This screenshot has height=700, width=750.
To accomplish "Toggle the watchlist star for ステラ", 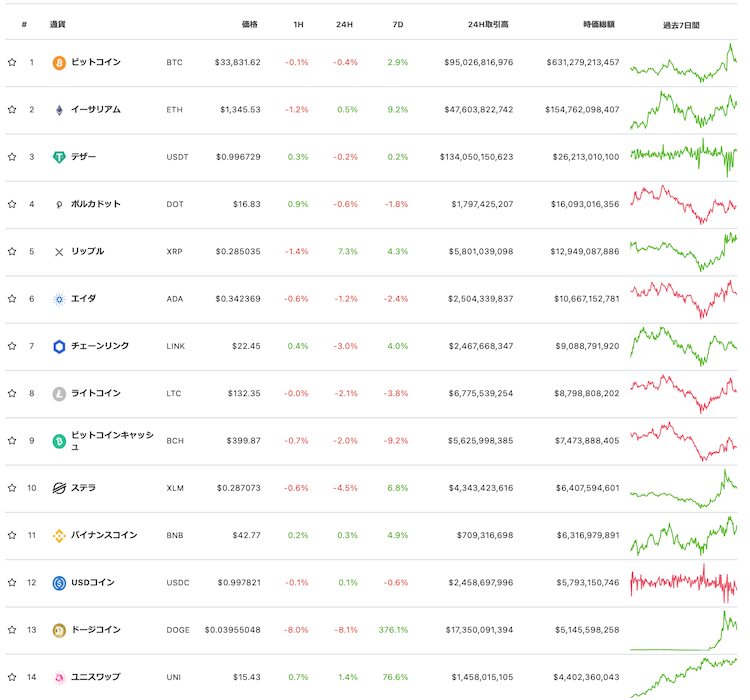I will 12,488.
